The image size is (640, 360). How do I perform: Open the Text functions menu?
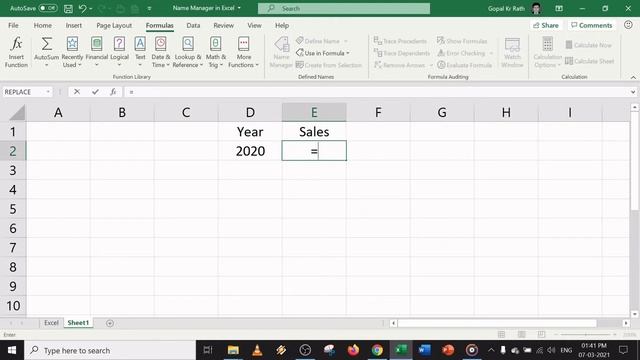pos(140,52)
